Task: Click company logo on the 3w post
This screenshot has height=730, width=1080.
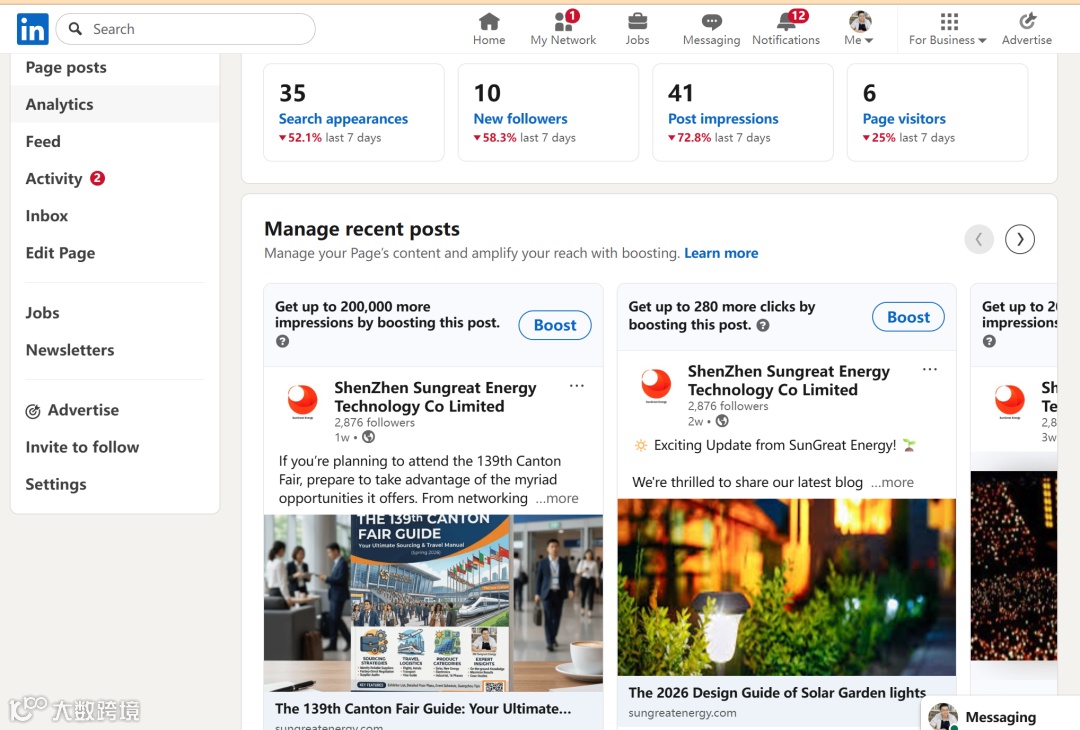Action: tap(1009, 401)
